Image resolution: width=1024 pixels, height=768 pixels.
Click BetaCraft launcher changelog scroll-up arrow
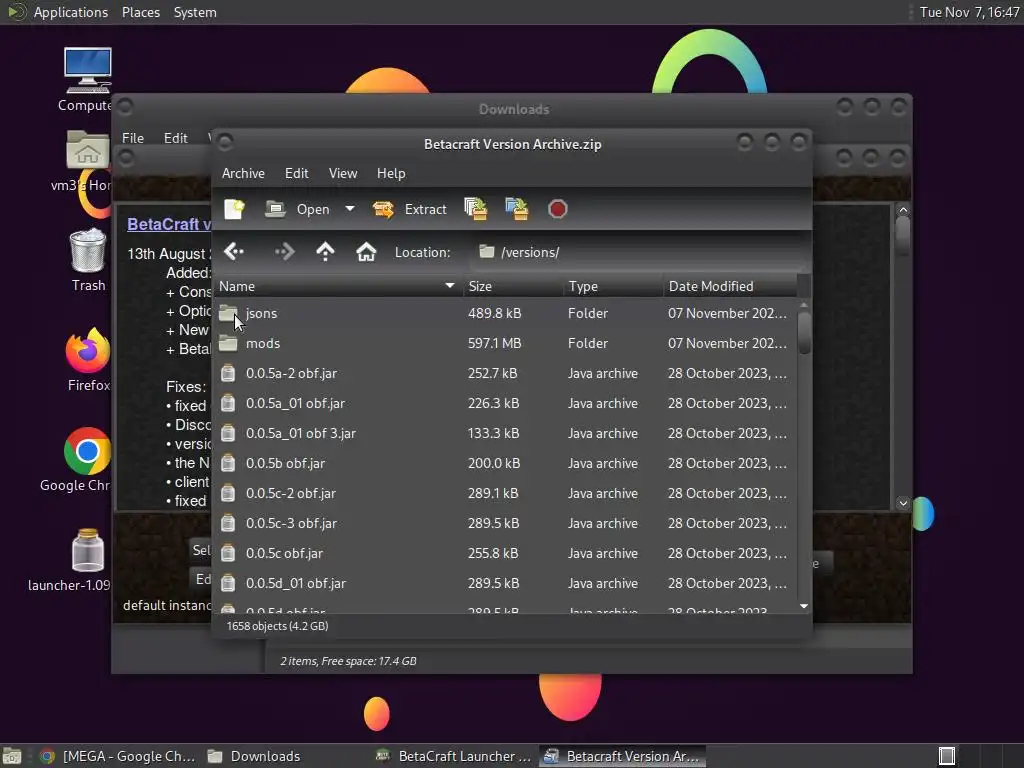point(903,210)
